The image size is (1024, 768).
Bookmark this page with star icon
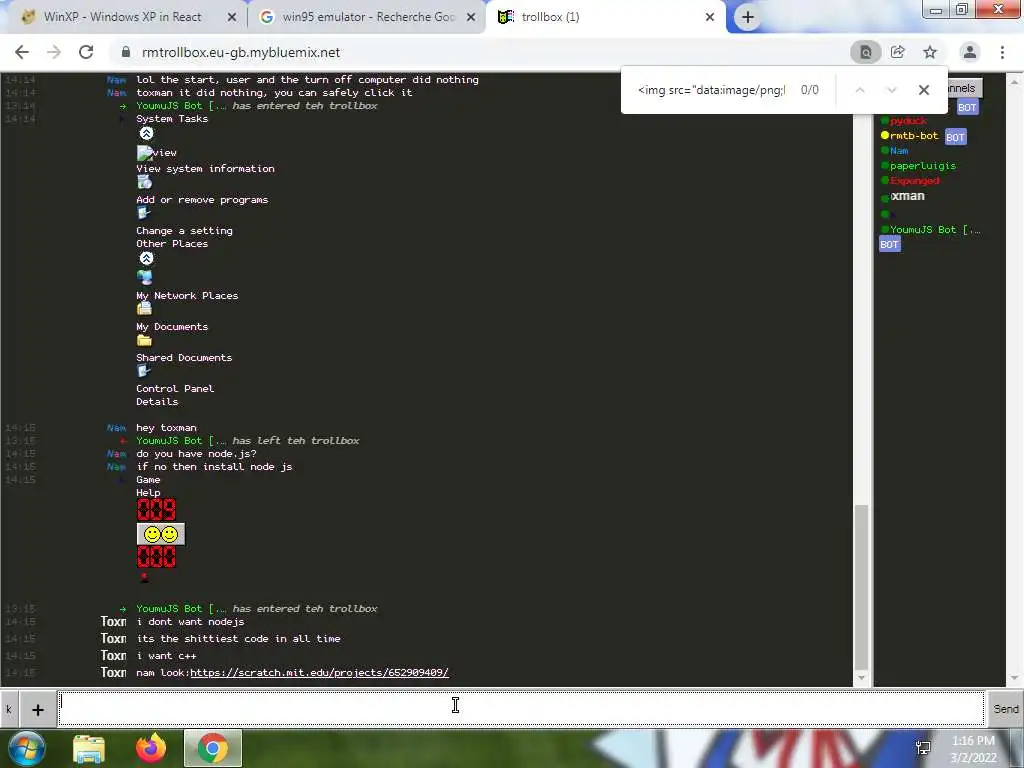point(930,52)
